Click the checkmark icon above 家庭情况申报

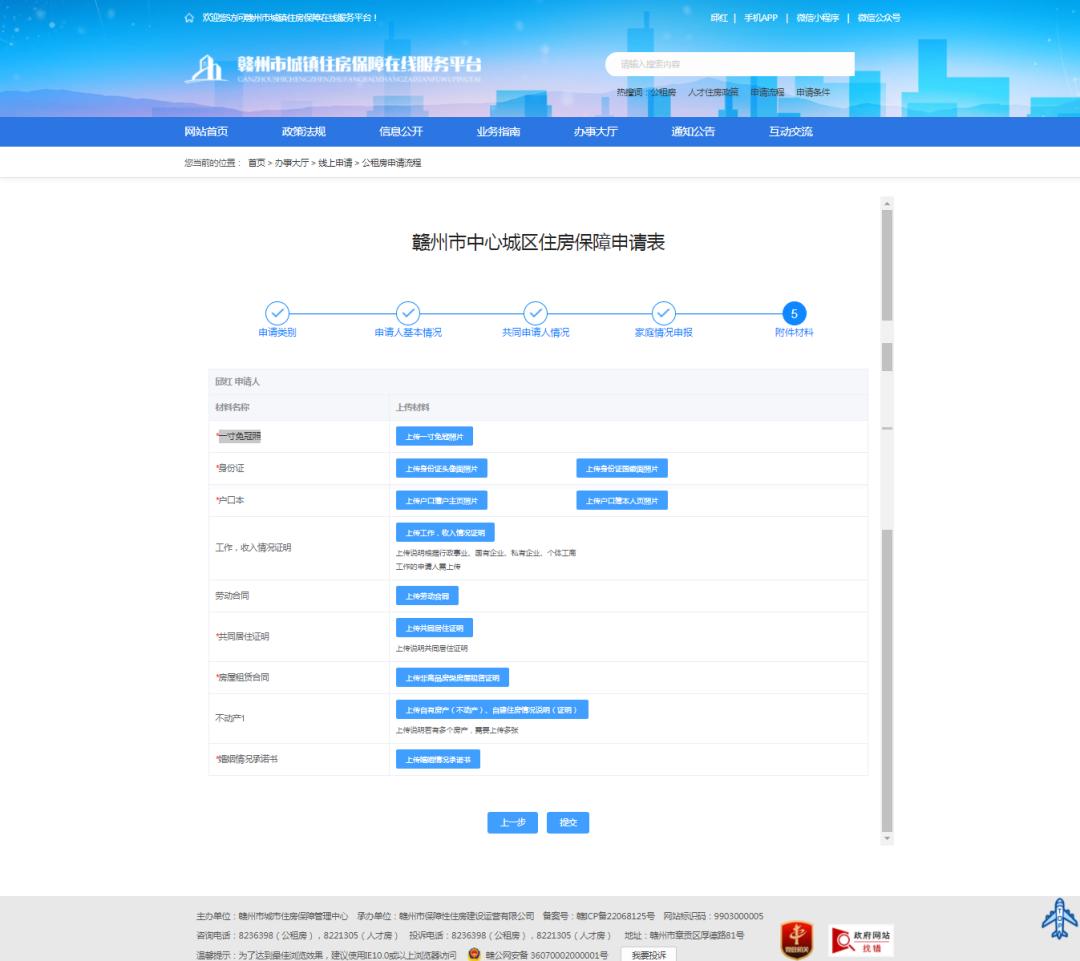664,313
